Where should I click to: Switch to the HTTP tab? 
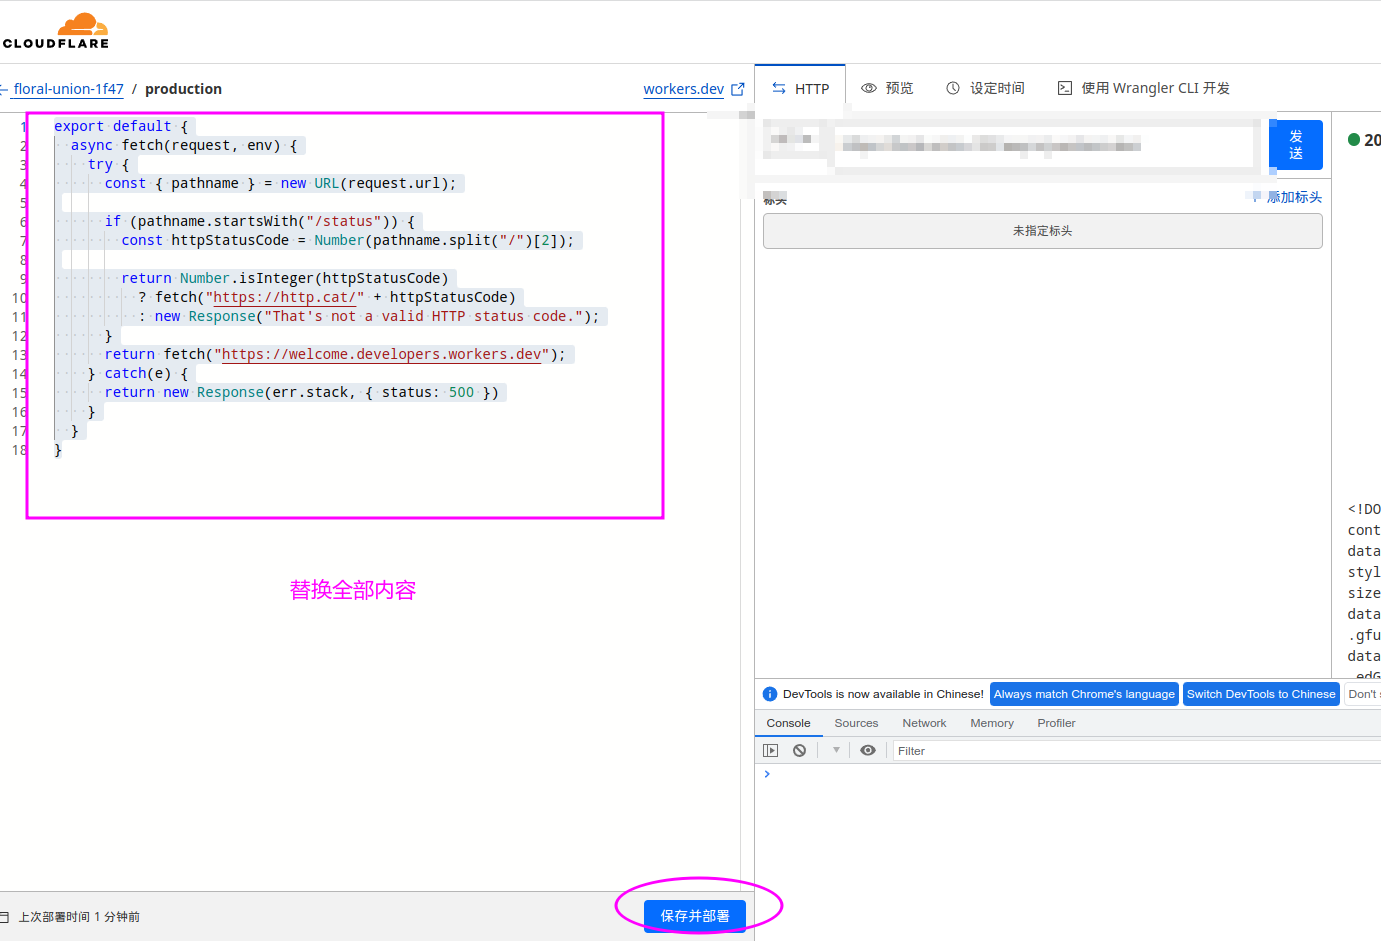801,89
